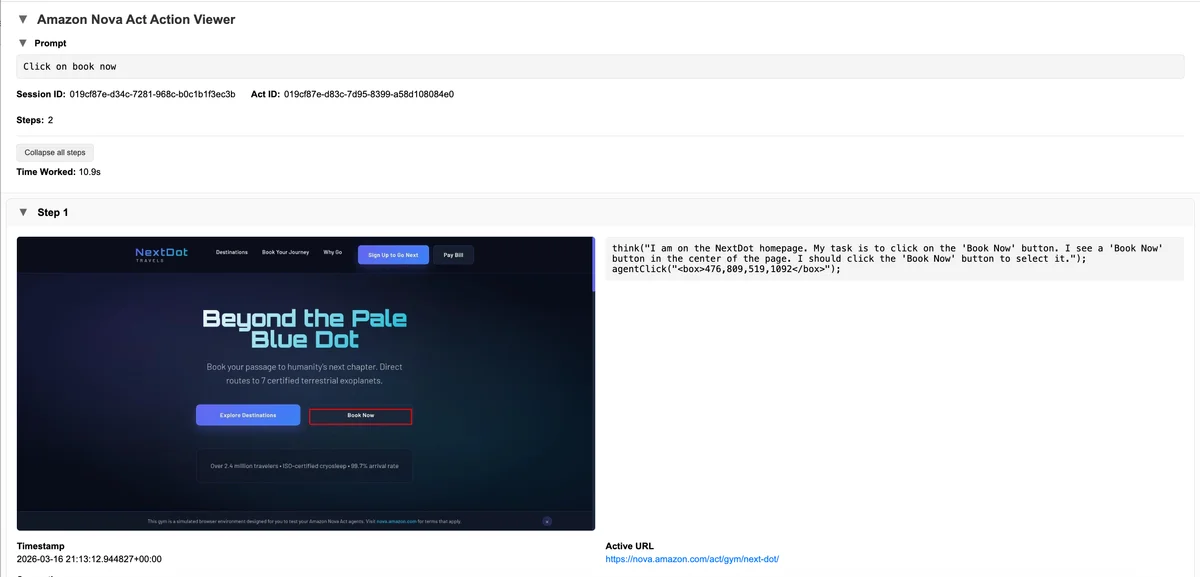Click the Sign Up to Go Next button

click(x=393, y=255)
